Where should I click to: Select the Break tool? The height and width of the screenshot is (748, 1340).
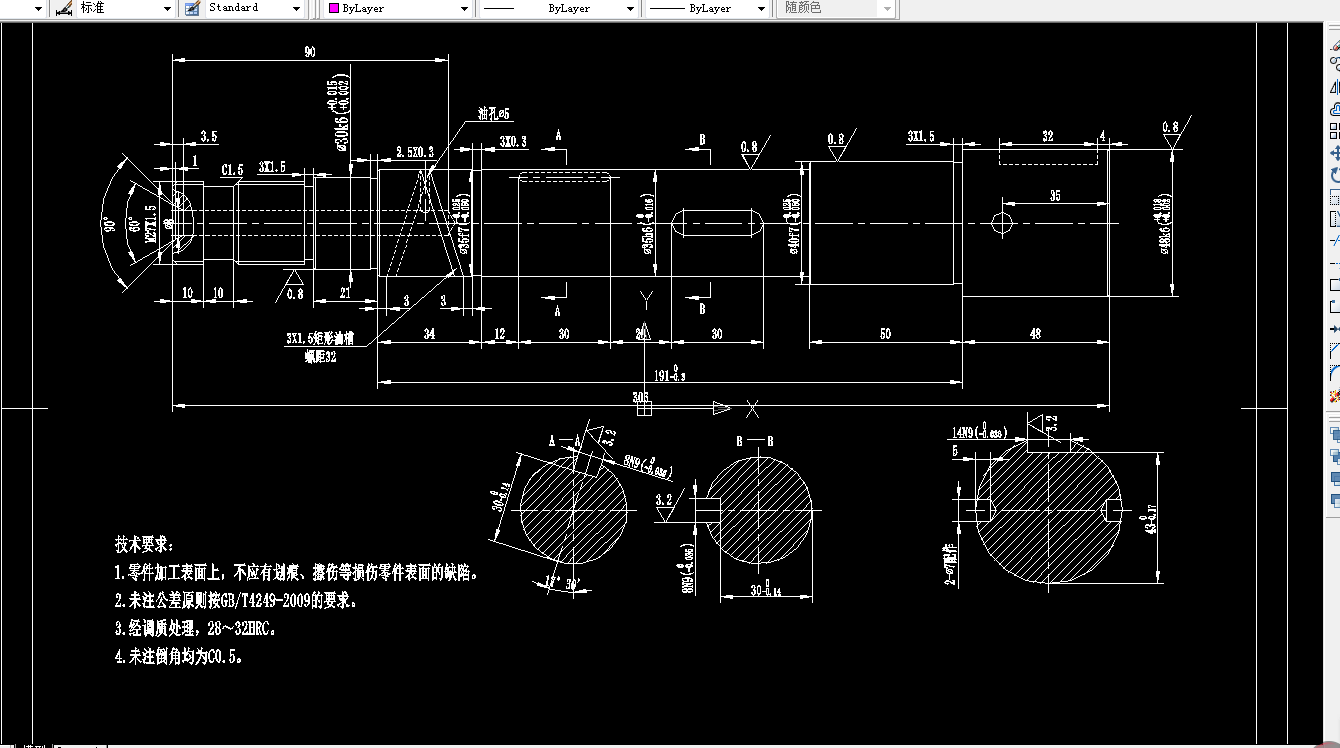pyautogui.click(x=1334, y=307)
